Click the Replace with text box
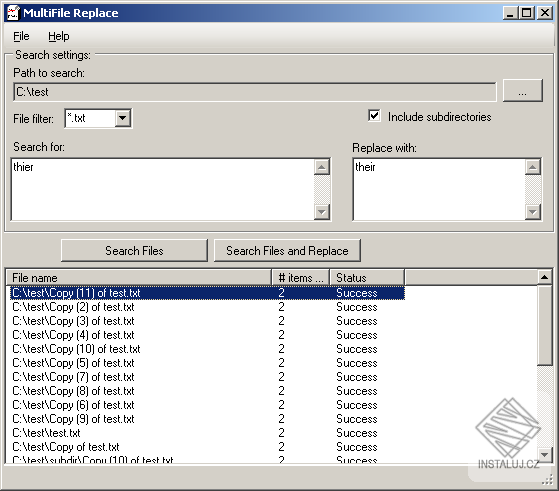This screenshot has width=559, height=491. [x=439, y=189]
